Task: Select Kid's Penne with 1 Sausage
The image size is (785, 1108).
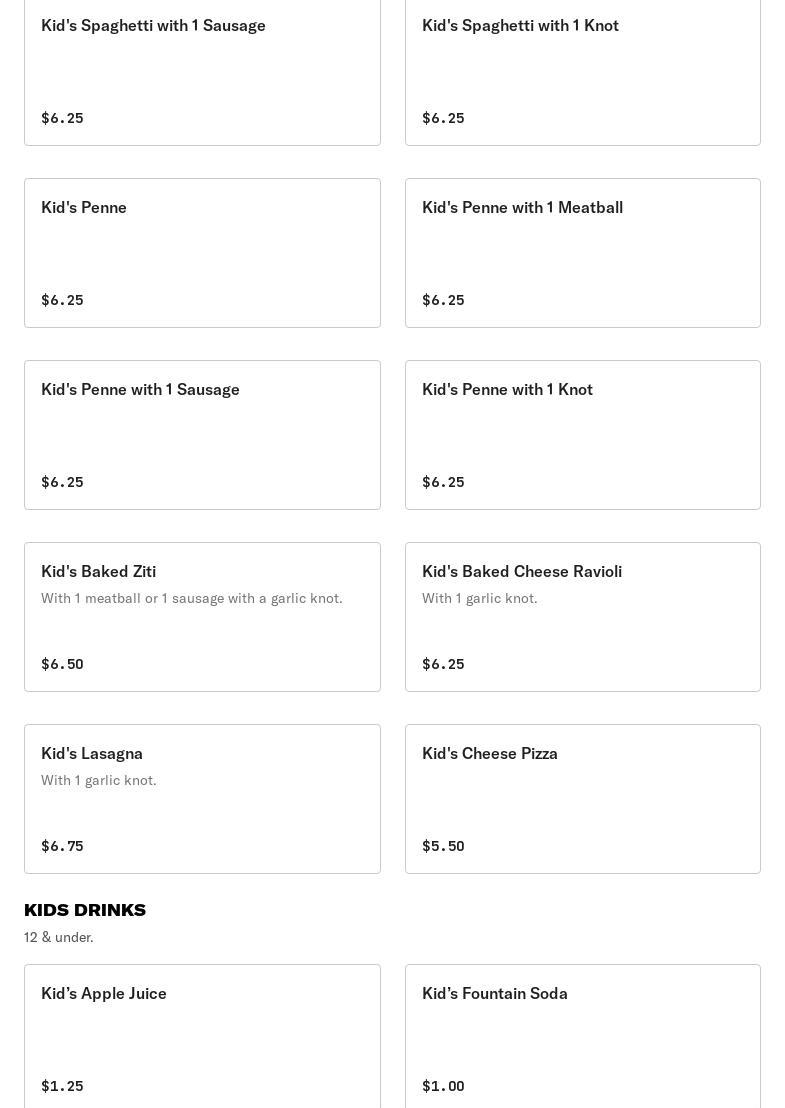Action: (202, 434)
